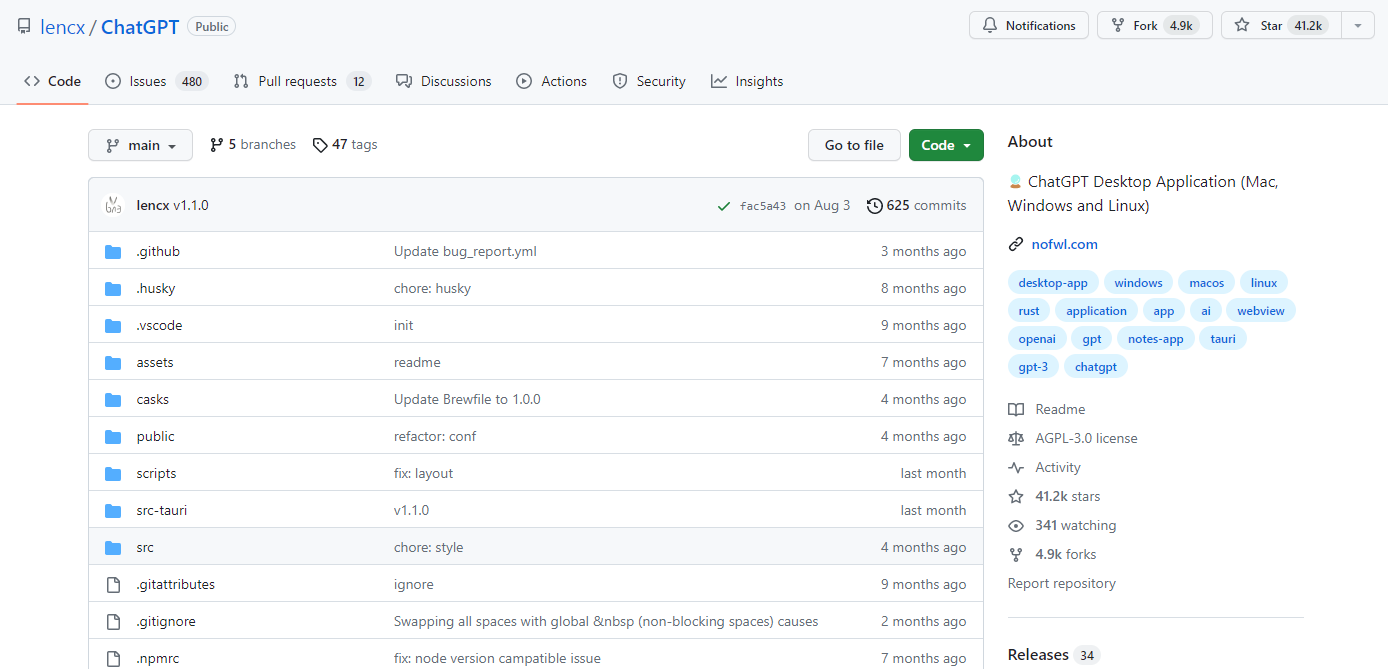Click the .gitattributes file icon
The height and width of the screenshot is (669, 1388).
coord(113,585)
